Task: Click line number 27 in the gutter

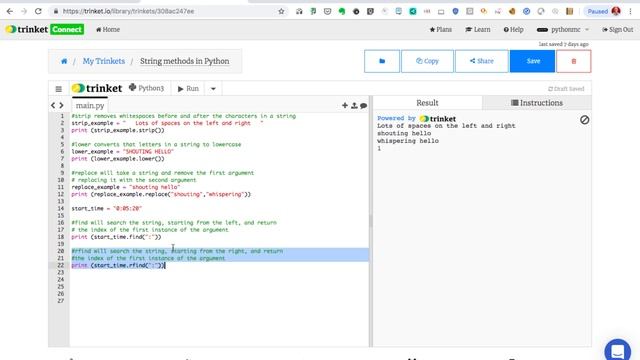Action: [x=60, y=301]
